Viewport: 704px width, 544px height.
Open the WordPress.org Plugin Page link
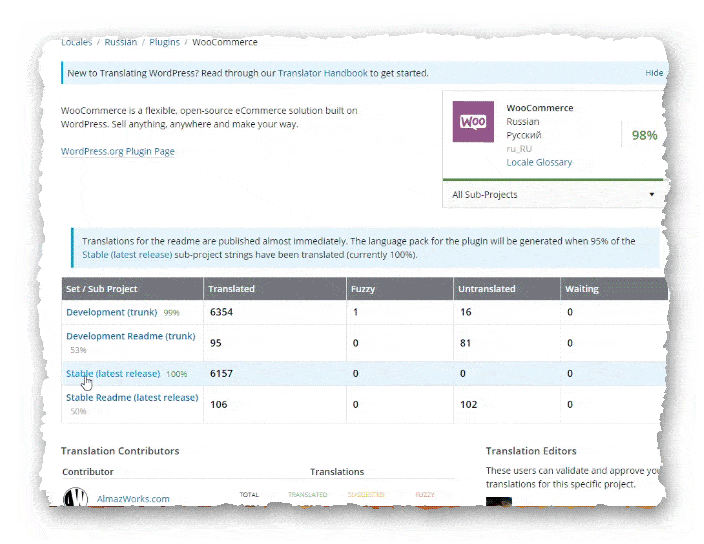point(118,151)
